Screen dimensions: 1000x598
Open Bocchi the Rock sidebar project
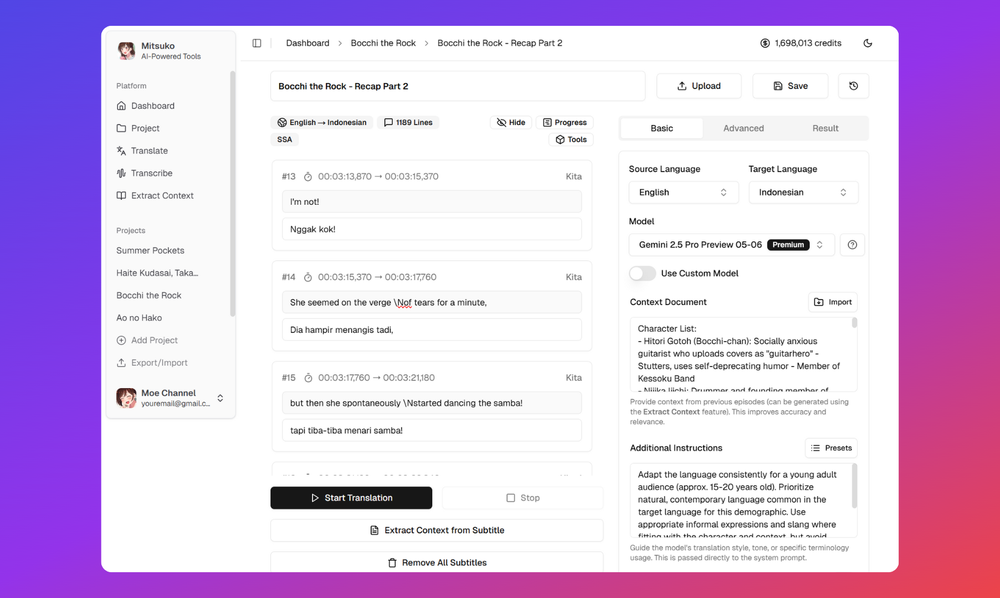point(149,295)
